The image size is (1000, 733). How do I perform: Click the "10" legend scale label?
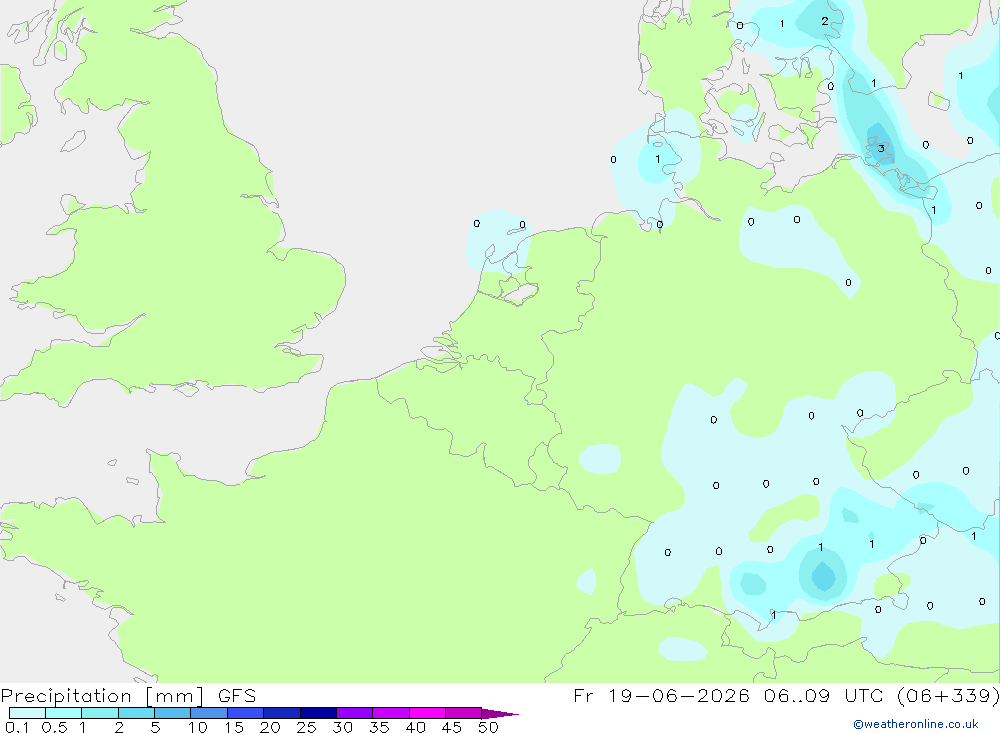[198, 727]
